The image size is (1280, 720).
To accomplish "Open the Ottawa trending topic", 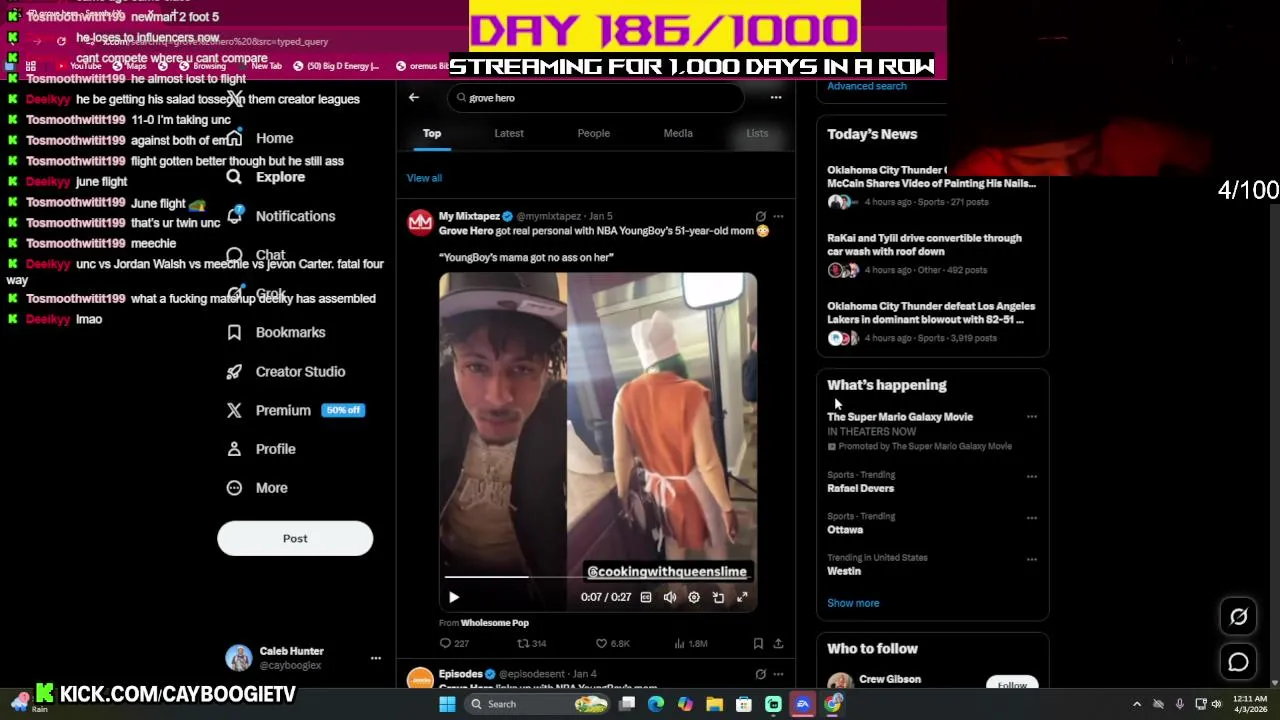I will [x=845, y=530].
